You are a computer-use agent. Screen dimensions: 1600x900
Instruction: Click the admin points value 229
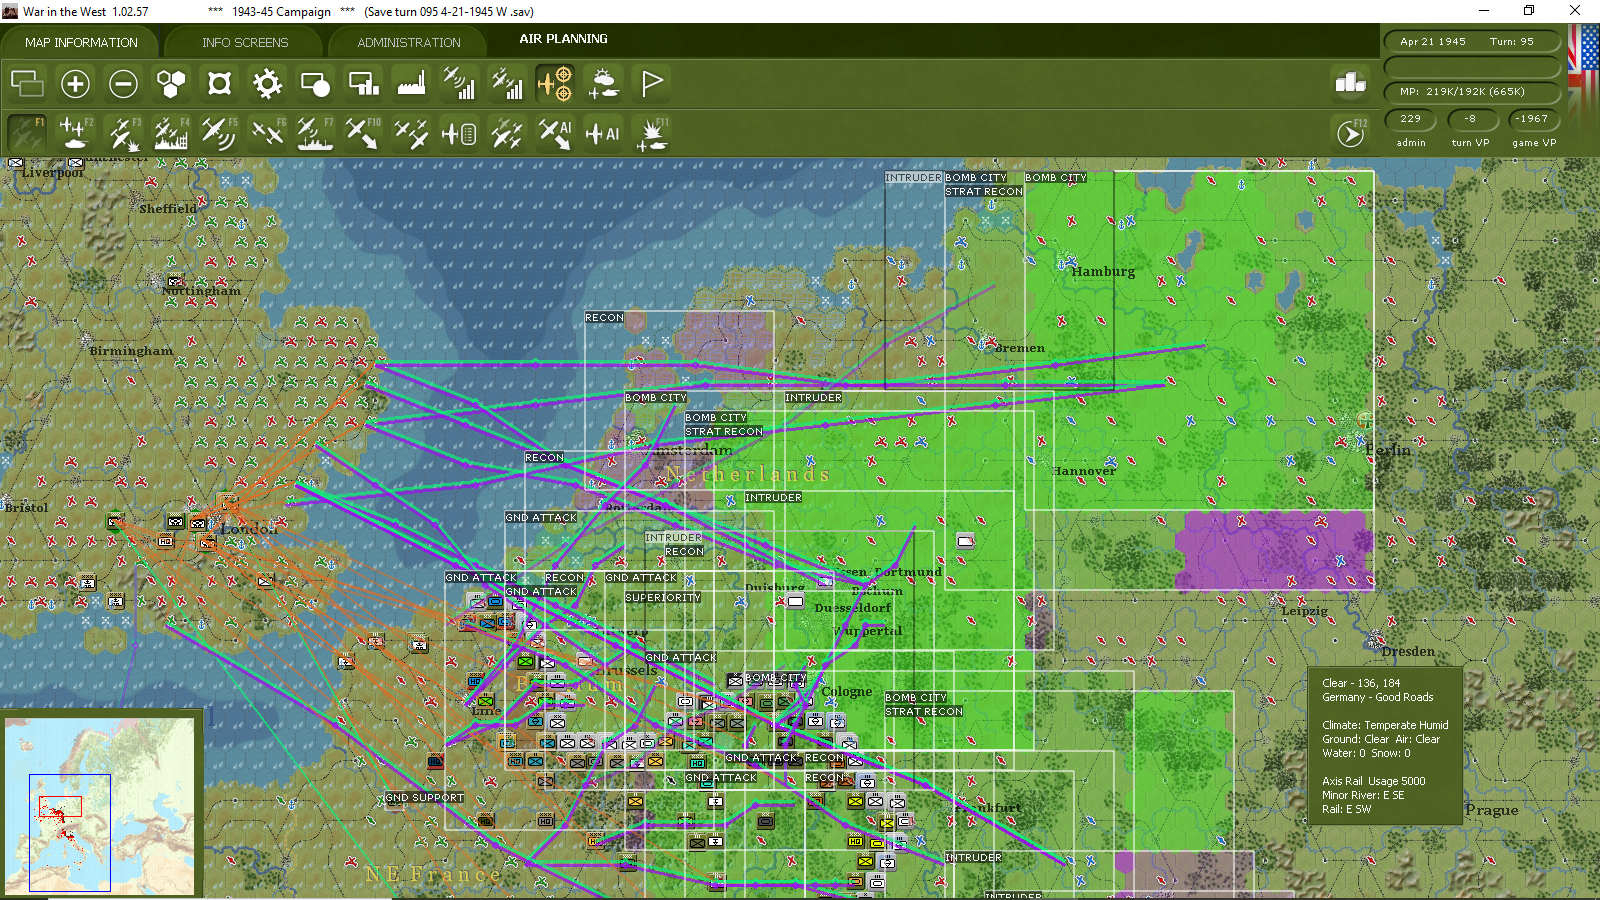1411,119
